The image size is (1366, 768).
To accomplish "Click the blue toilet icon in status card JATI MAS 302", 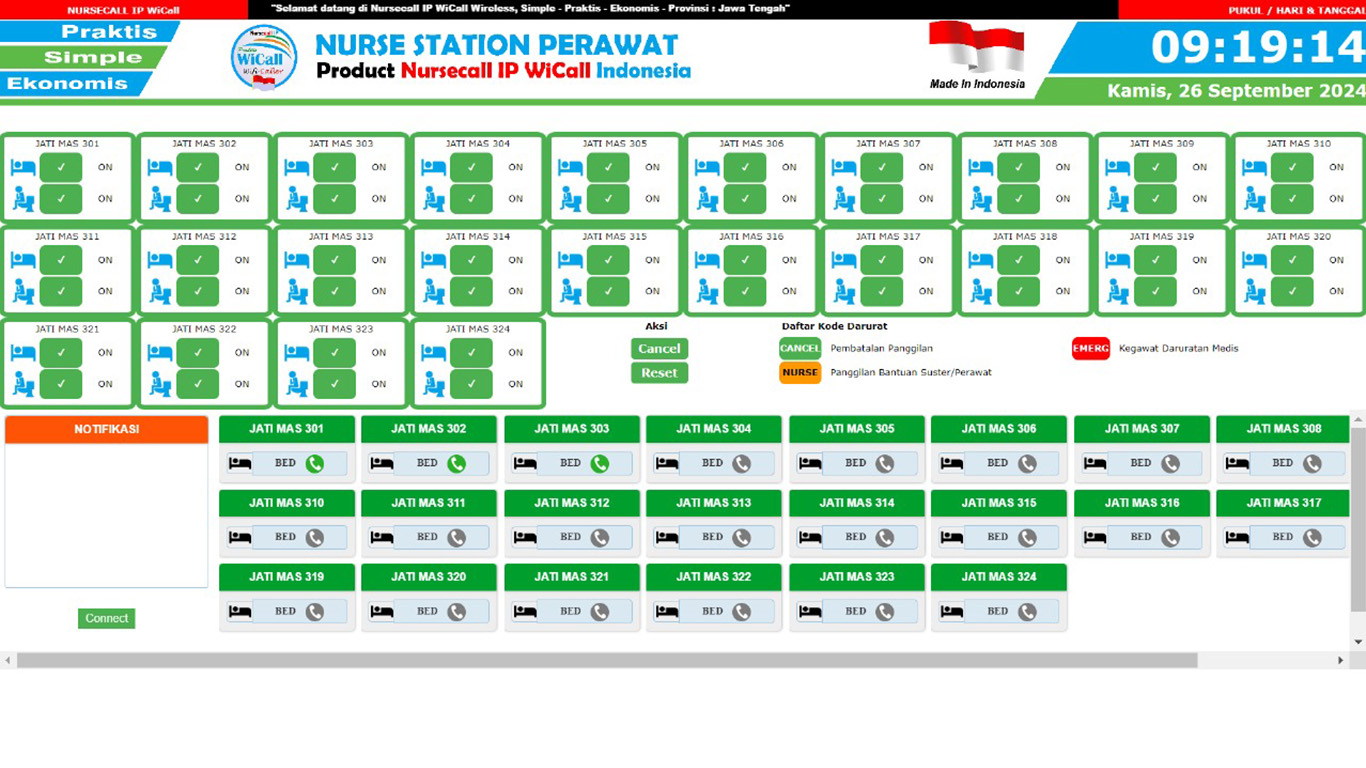I will click(x=160, y=199).
